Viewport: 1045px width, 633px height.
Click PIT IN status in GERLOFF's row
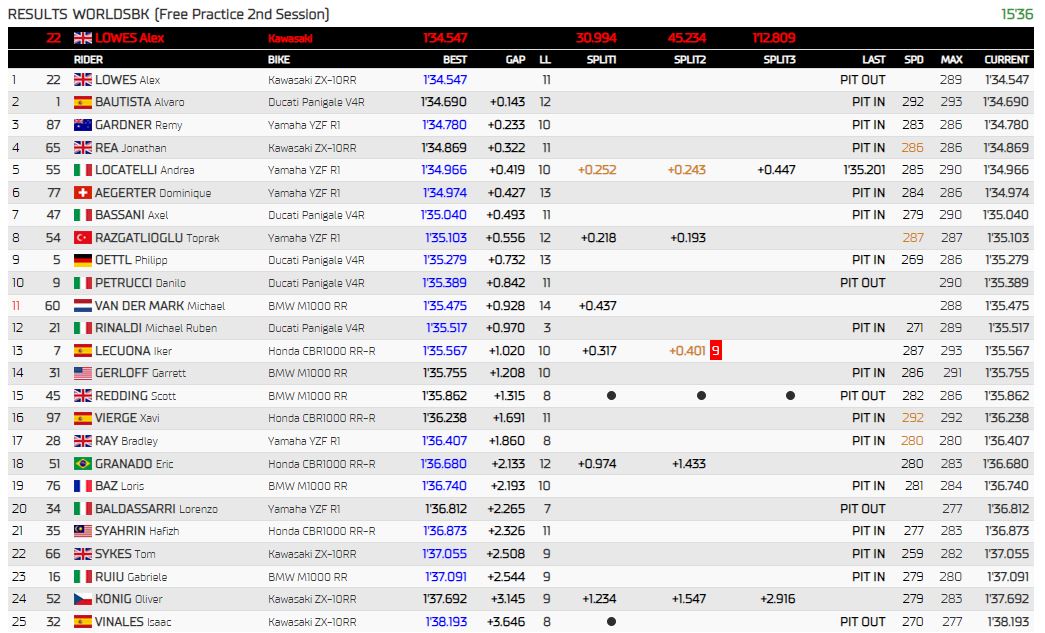point(868,373)
